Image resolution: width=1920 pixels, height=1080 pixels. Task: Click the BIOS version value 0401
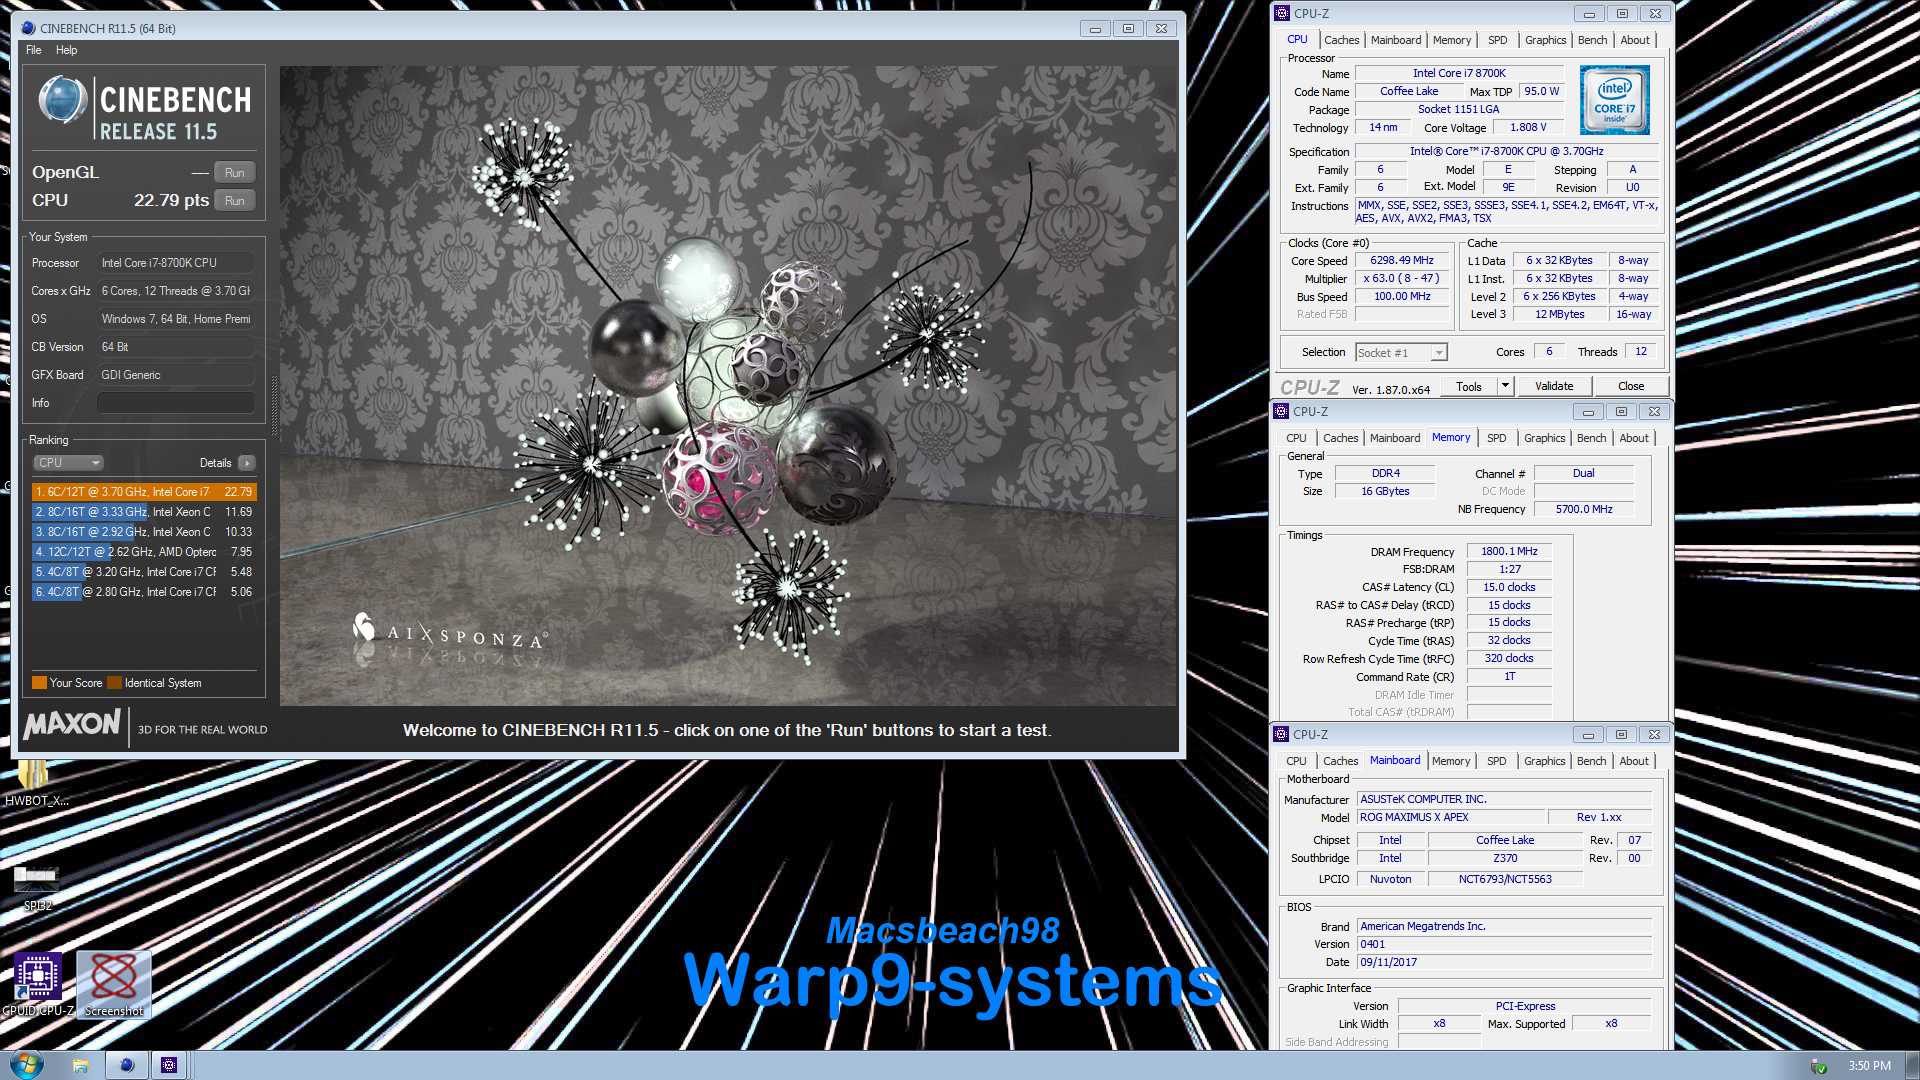[1505, 944]
